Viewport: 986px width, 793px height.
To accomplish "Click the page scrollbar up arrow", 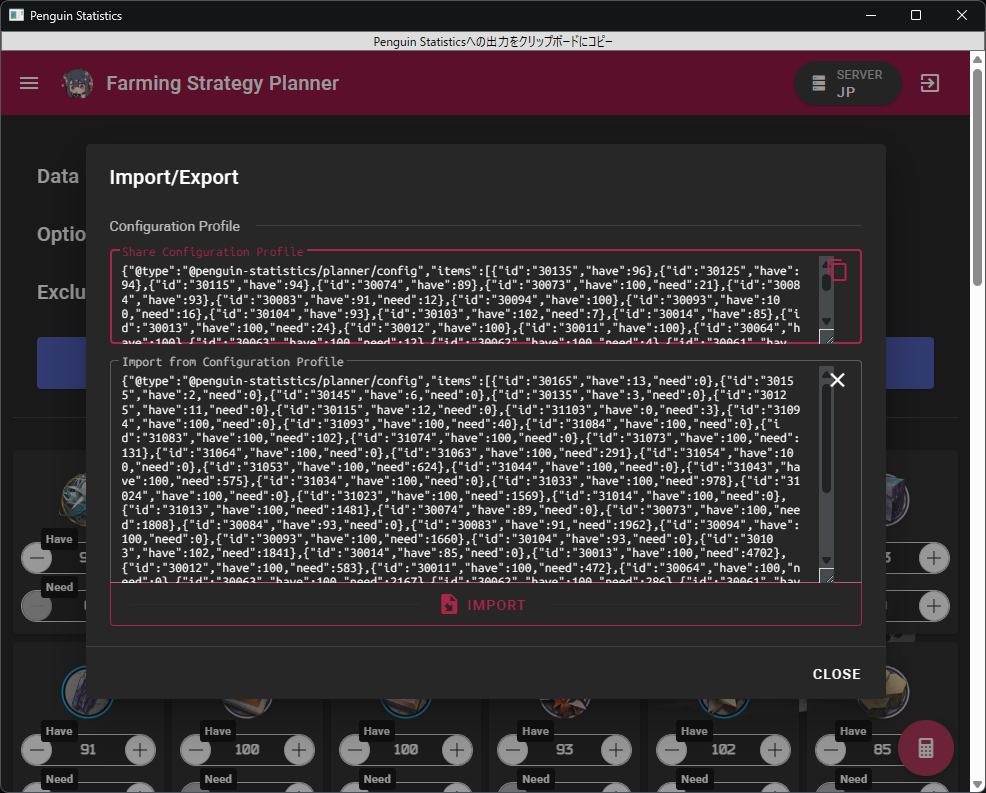I will (x=977, y=59).
